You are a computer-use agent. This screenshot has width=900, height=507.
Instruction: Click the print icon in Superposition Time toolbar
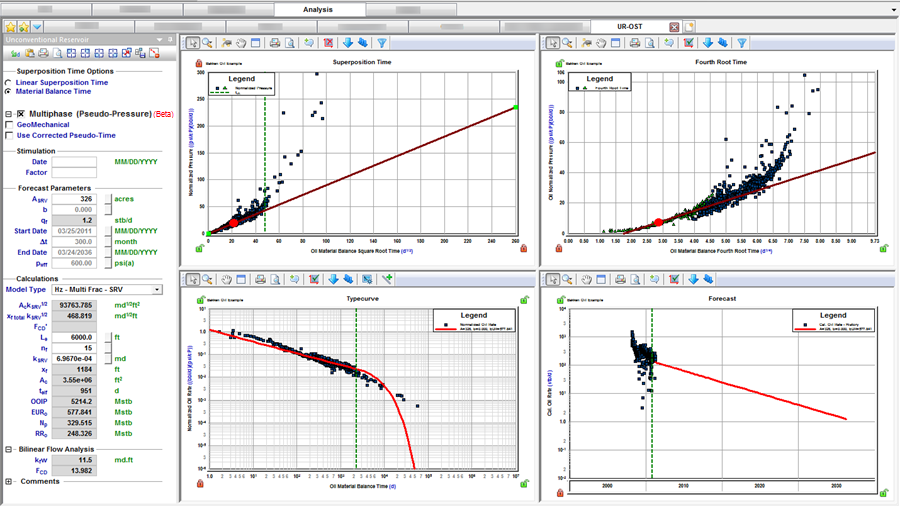(274, 43)
